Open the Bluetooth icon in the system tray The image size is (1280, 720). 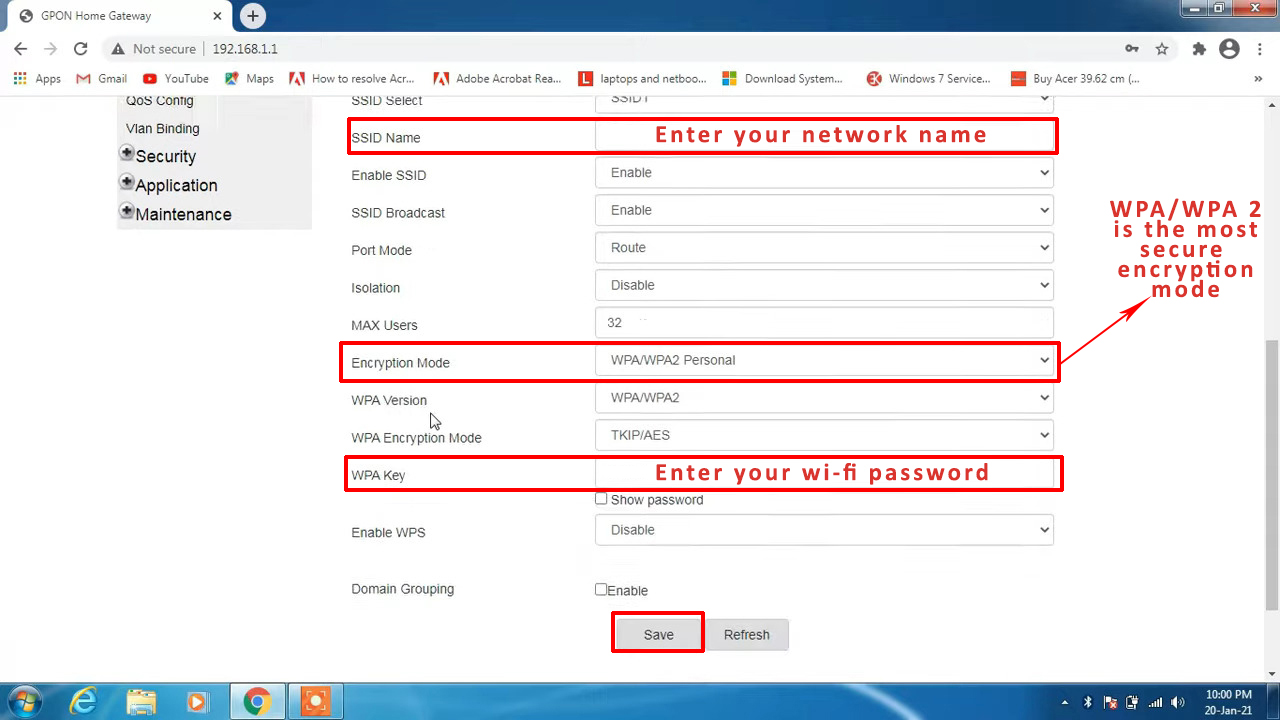click(x=1087, y=703)
